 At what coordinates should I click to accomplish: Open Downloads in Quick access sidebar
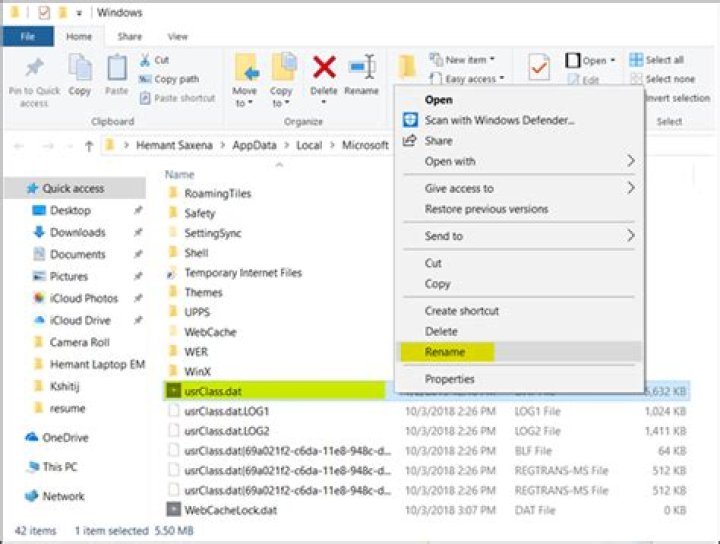click(77, 232)
